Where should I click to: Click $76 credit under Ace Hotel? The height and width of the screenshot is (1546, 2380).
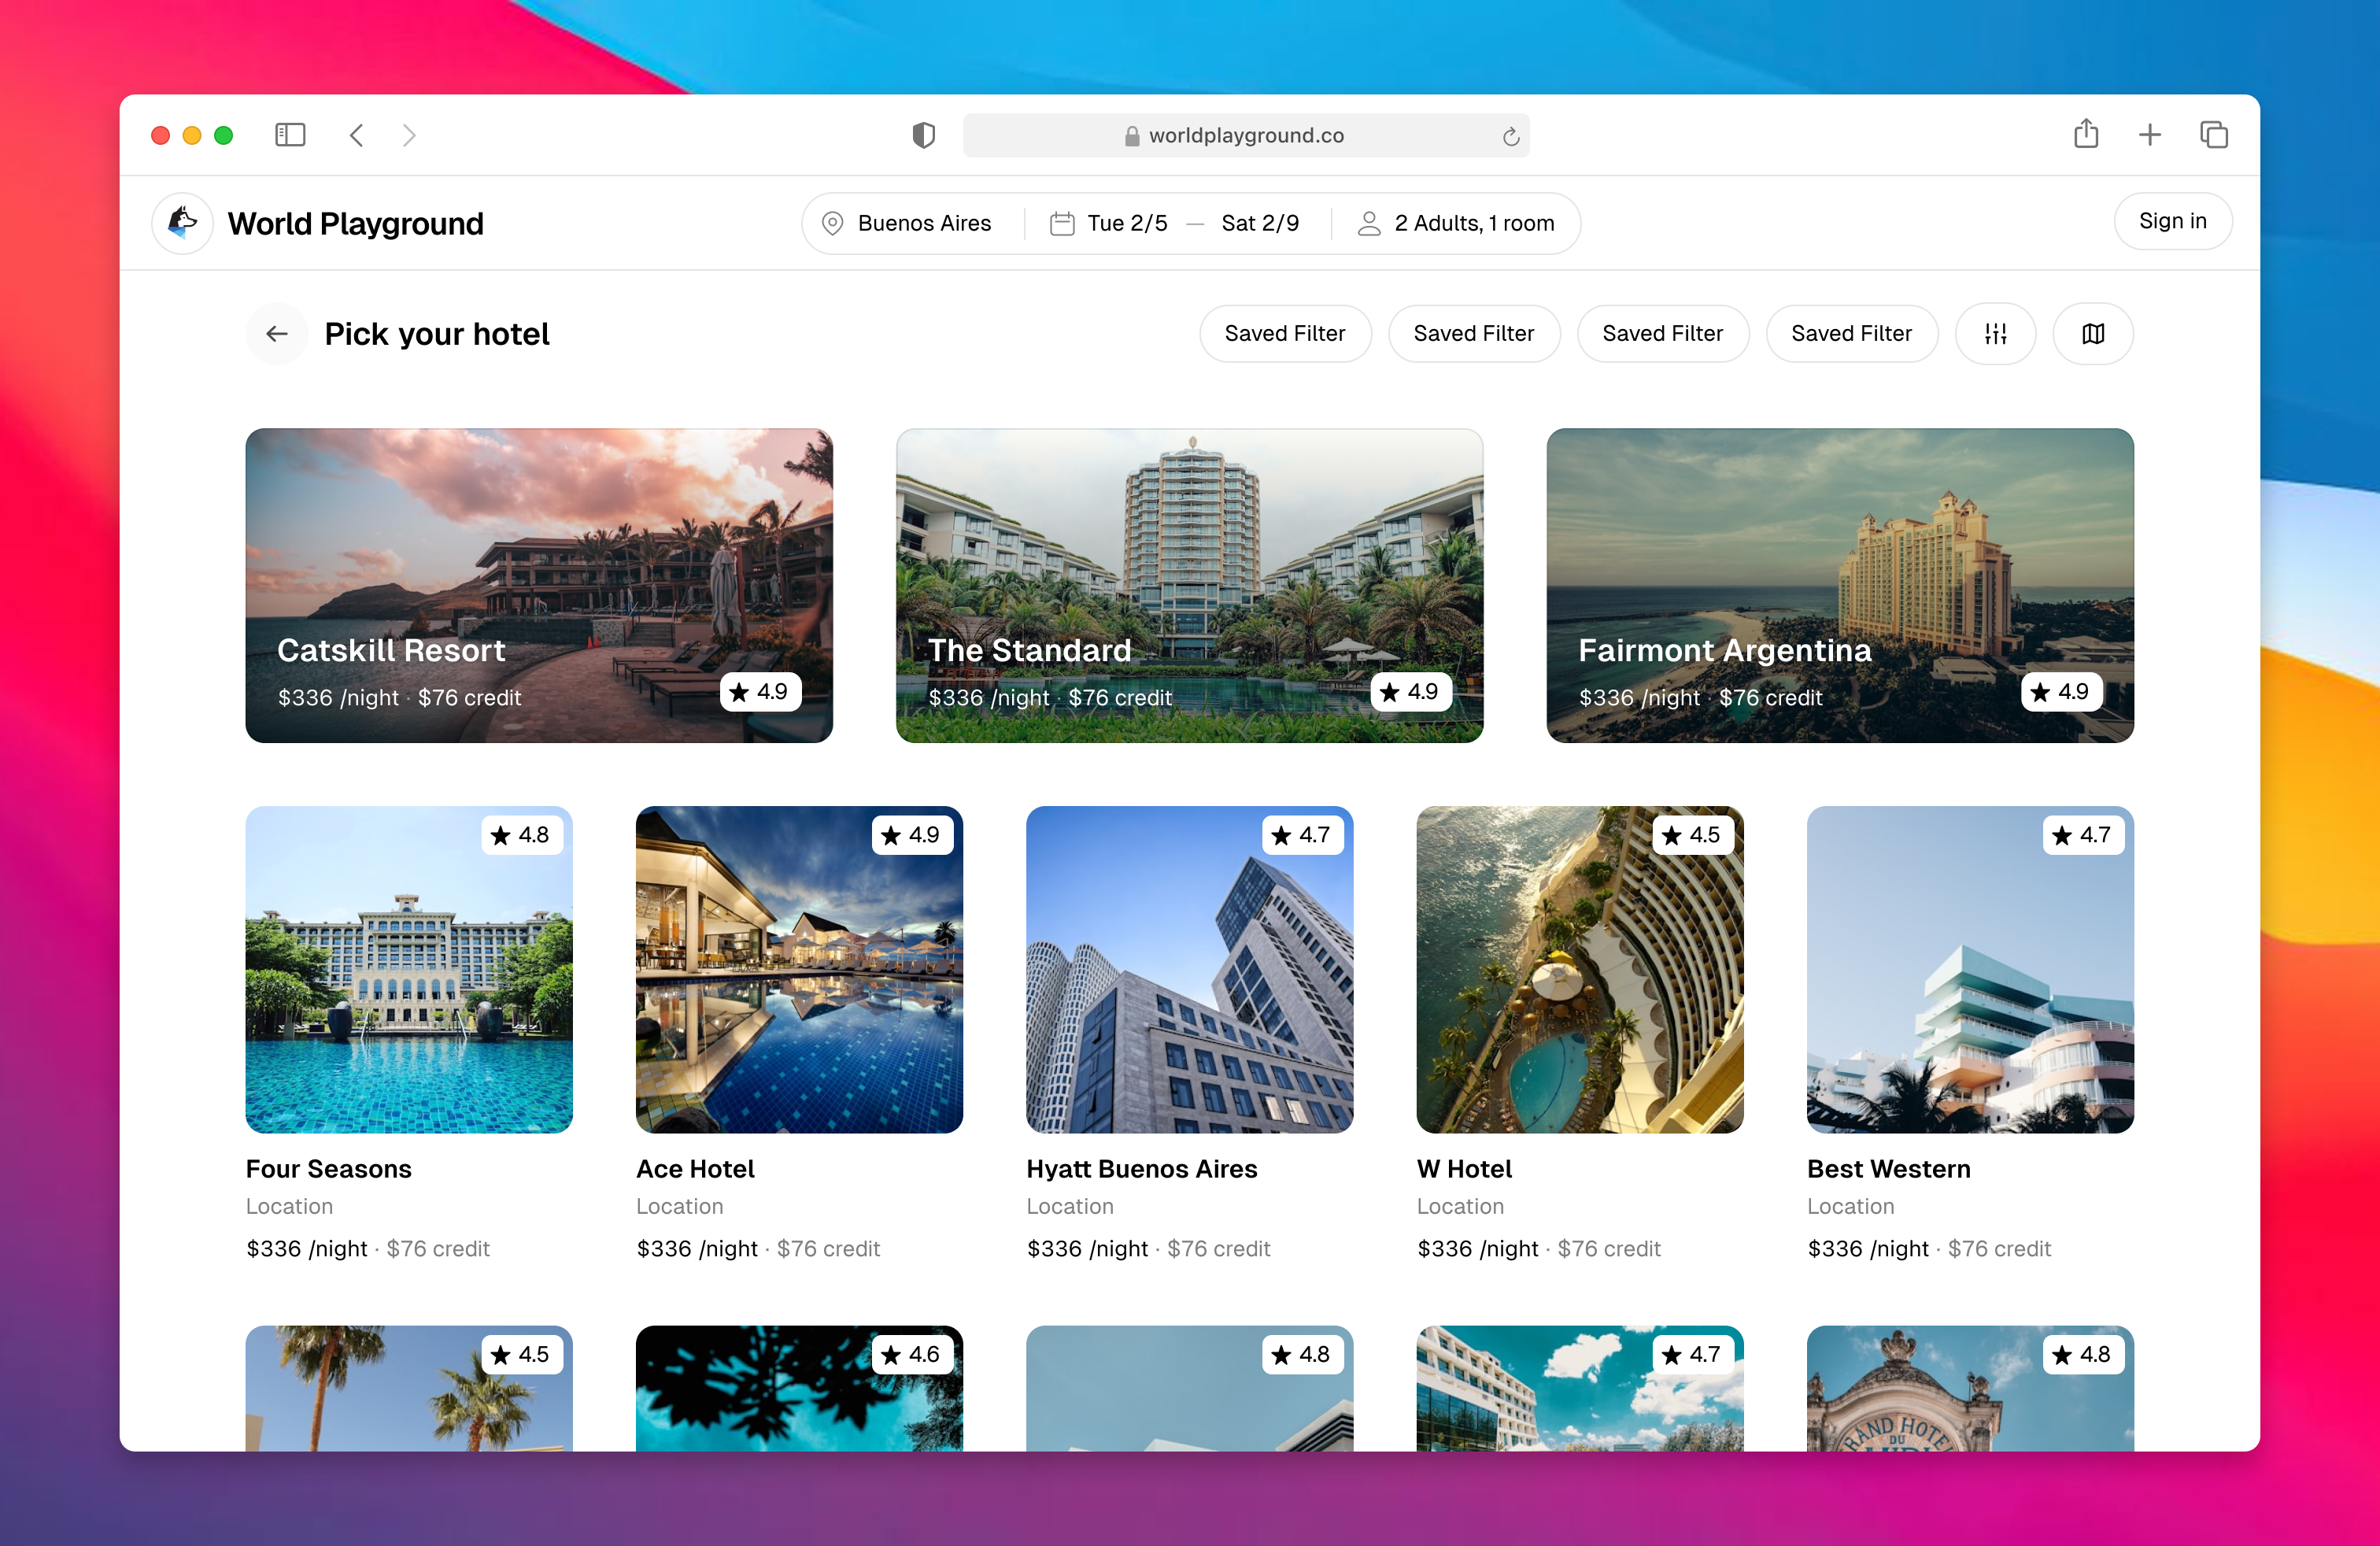tap(828, 1248)
